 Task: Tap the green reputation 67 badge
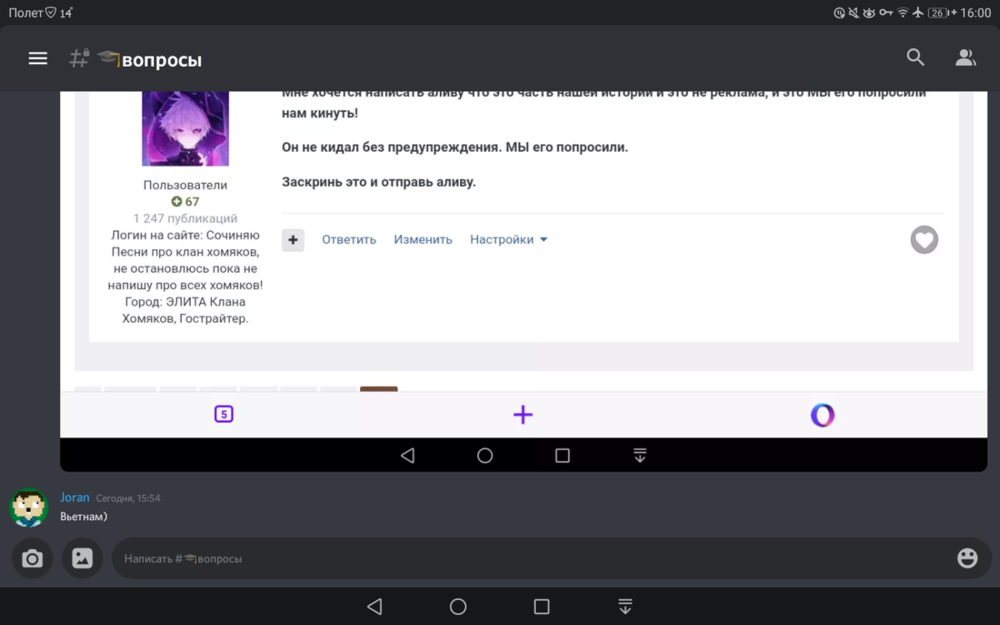pos(185,202)
